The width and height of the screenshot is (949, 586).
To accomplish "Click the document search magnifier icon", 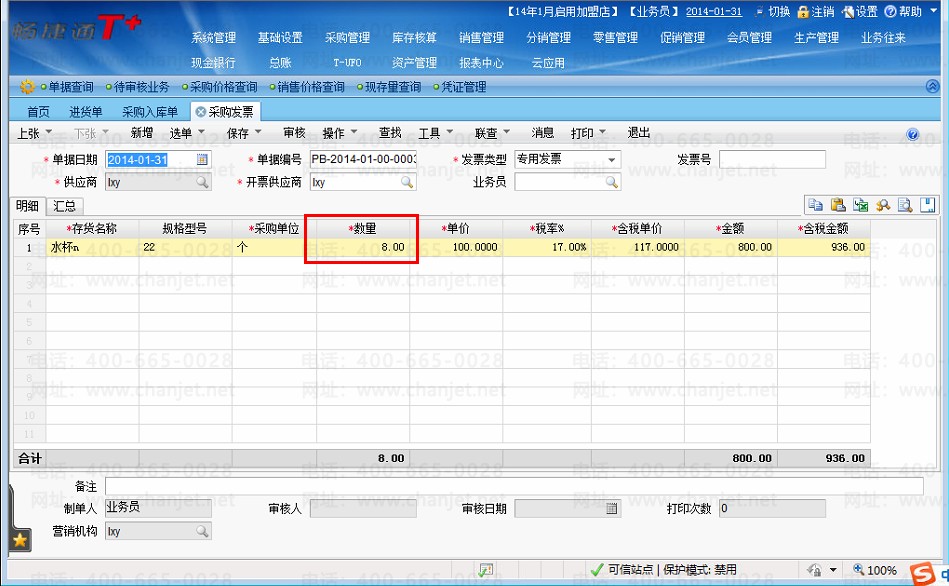I will (905, 205).
